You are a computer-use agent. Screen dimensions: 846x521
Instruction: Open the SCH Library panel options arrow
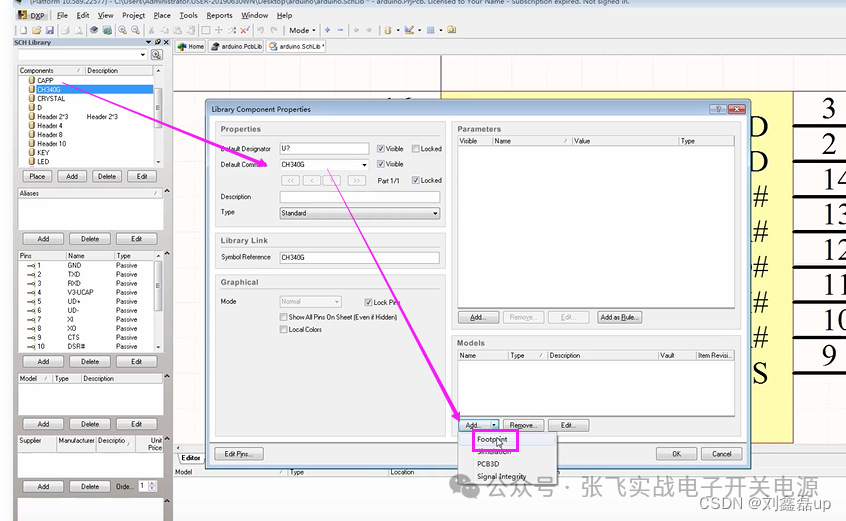pyautogui.click(x=148, y=42)
